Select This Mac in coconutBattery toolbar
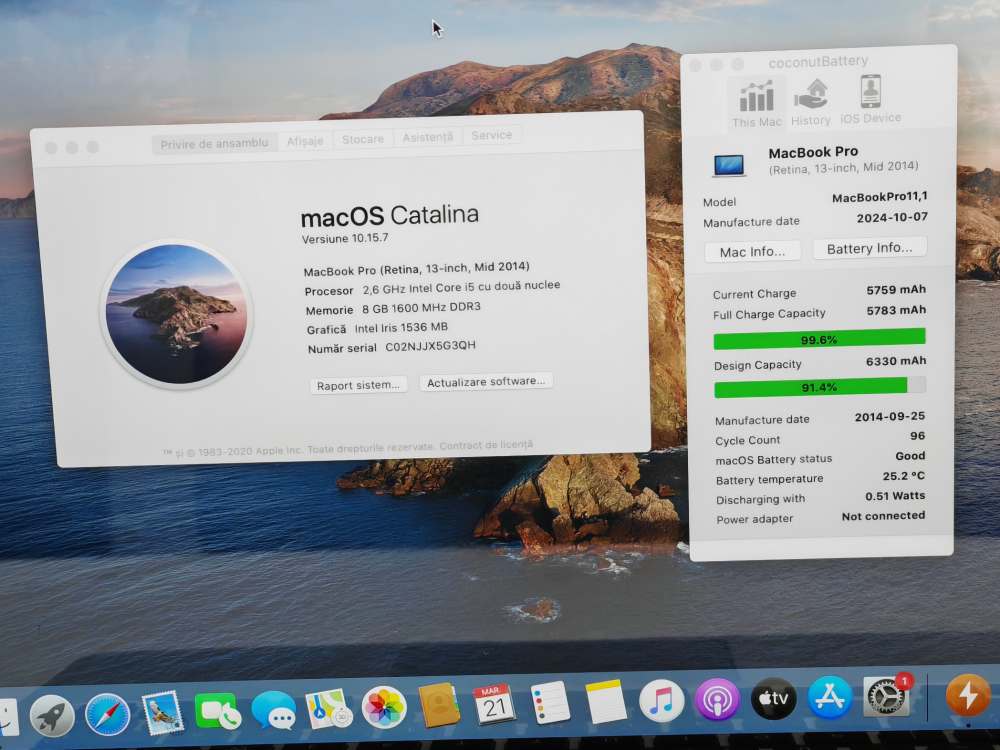This screenshot has height=750, width=1000. click(x=756, y=103)
